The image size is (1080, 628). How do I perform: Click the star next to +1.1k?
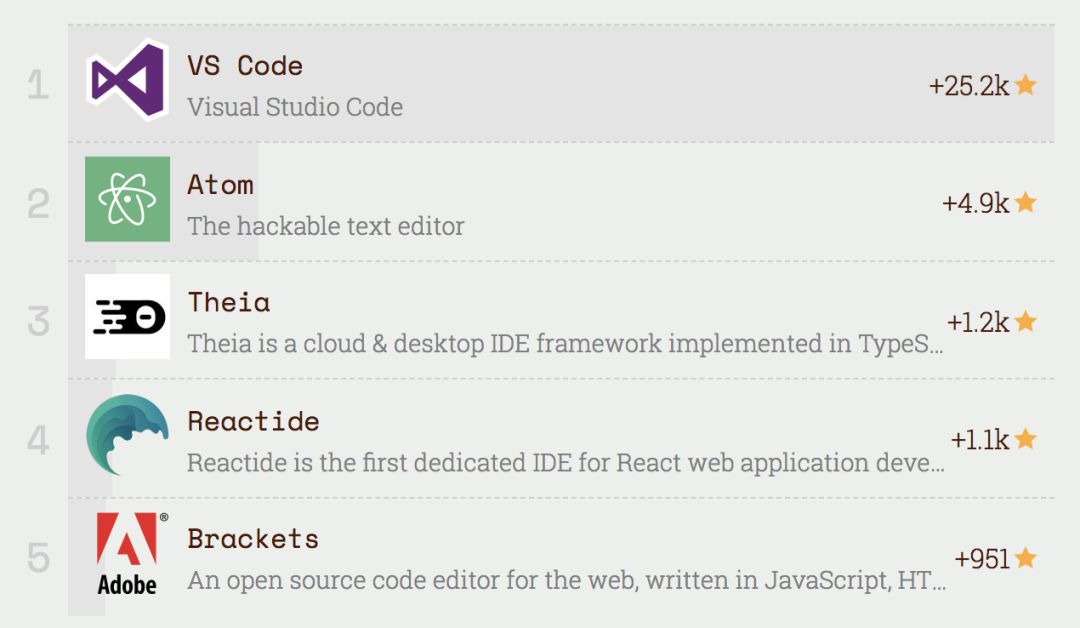click(1025, 440)
